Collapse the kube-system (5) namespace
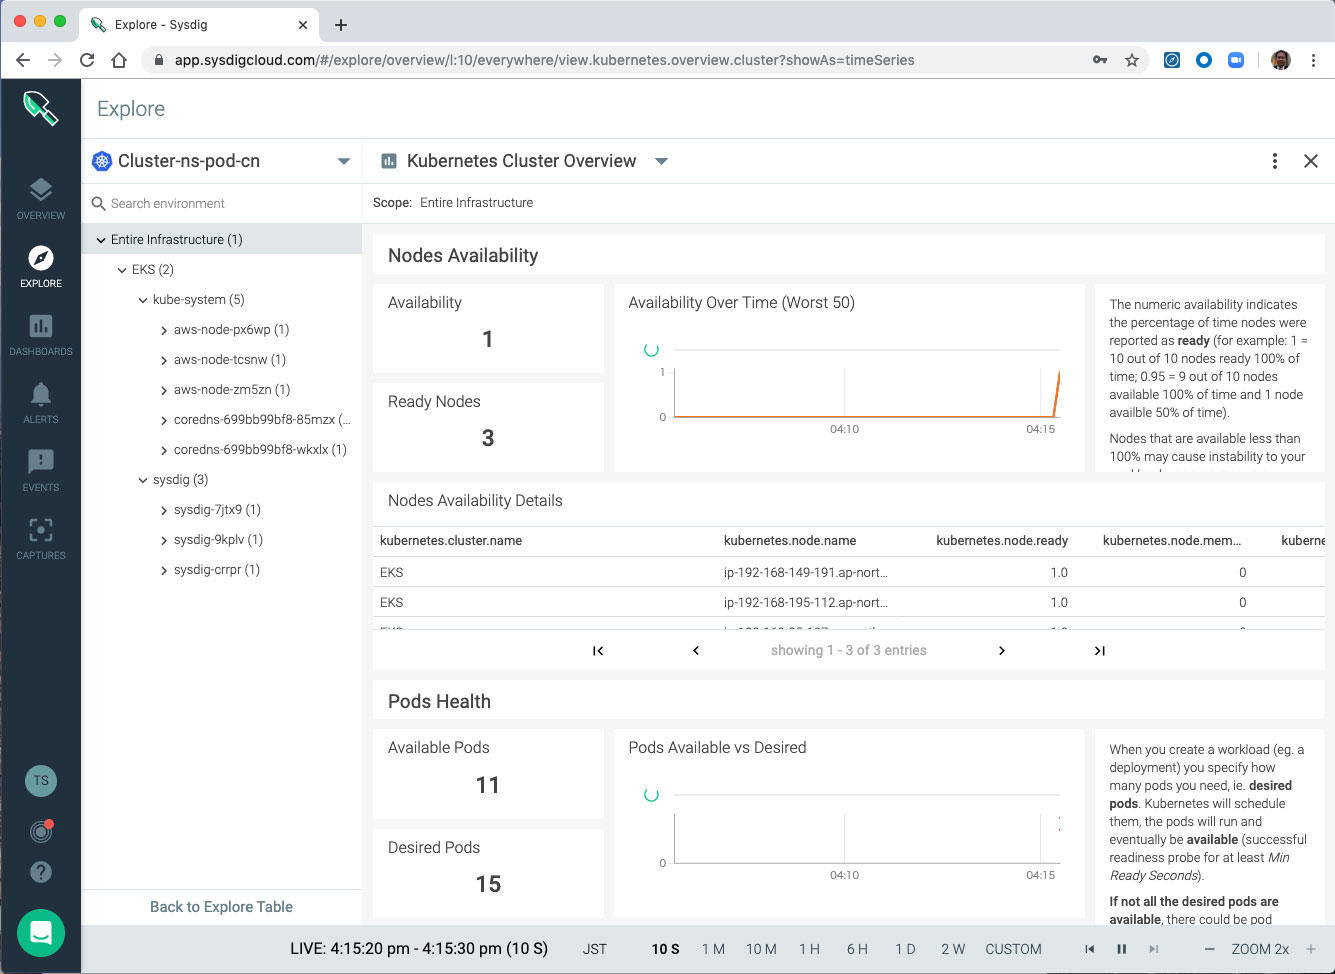The image size is (1335, 974). pos(143,300)
